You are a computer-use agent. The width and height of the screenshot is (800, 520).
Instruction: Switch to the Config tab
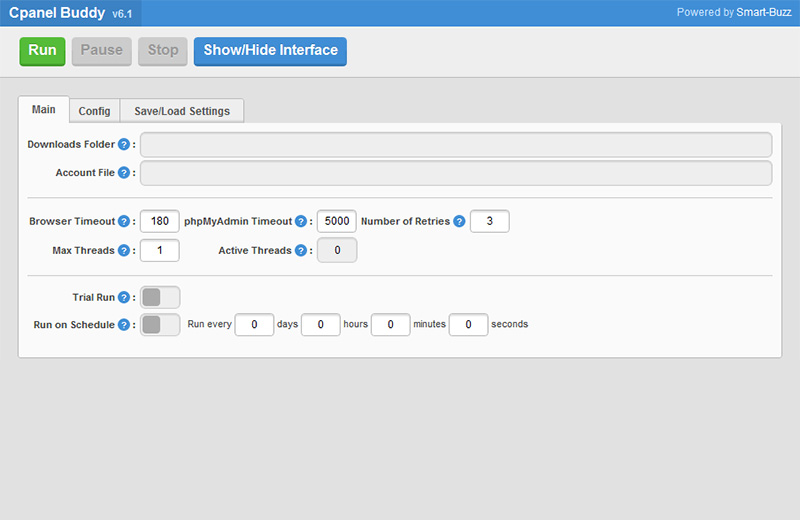tap(94, 111)
